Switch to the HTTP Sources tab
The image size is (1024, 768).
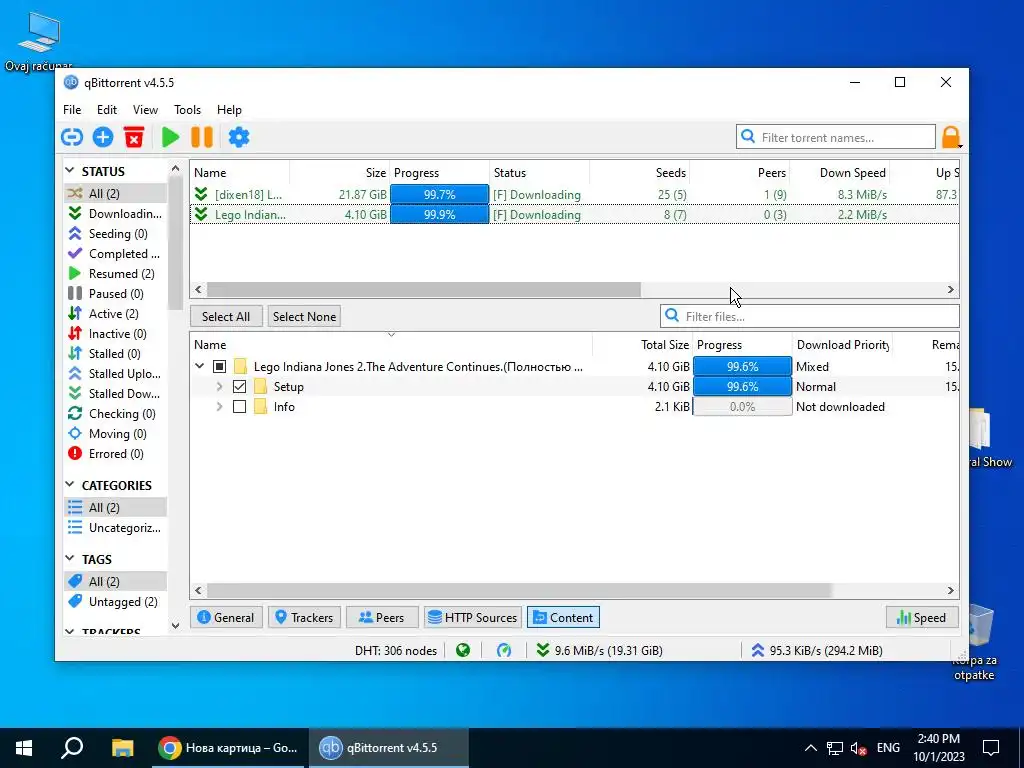[472, 618]
